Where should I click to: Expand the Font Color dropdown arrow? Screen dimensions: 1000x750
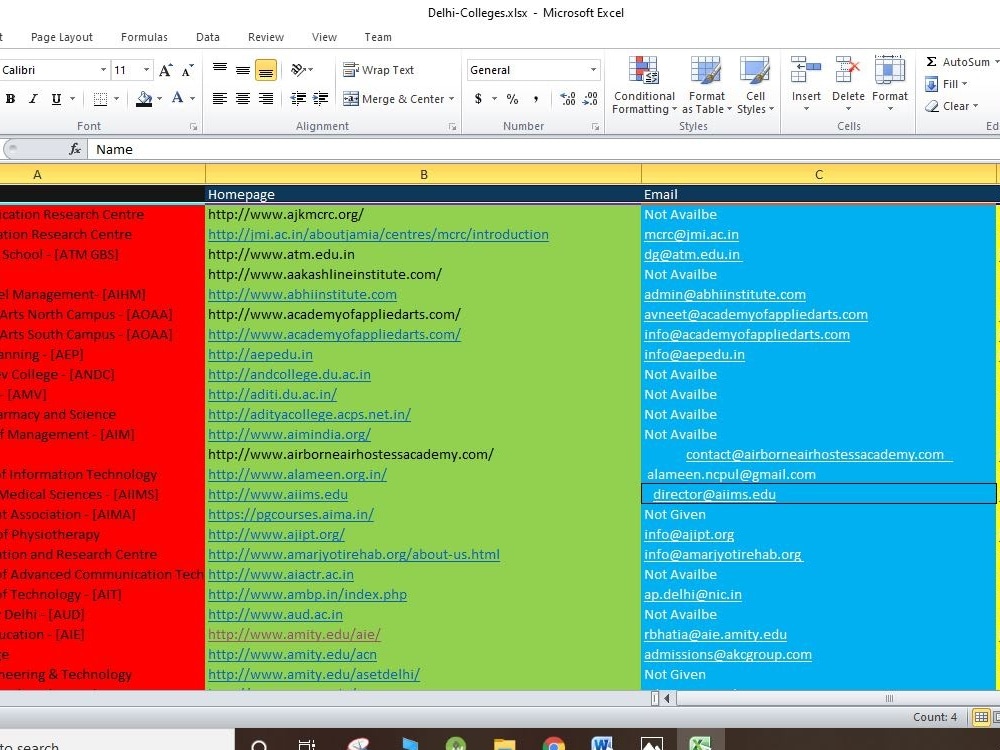point(192,99)
